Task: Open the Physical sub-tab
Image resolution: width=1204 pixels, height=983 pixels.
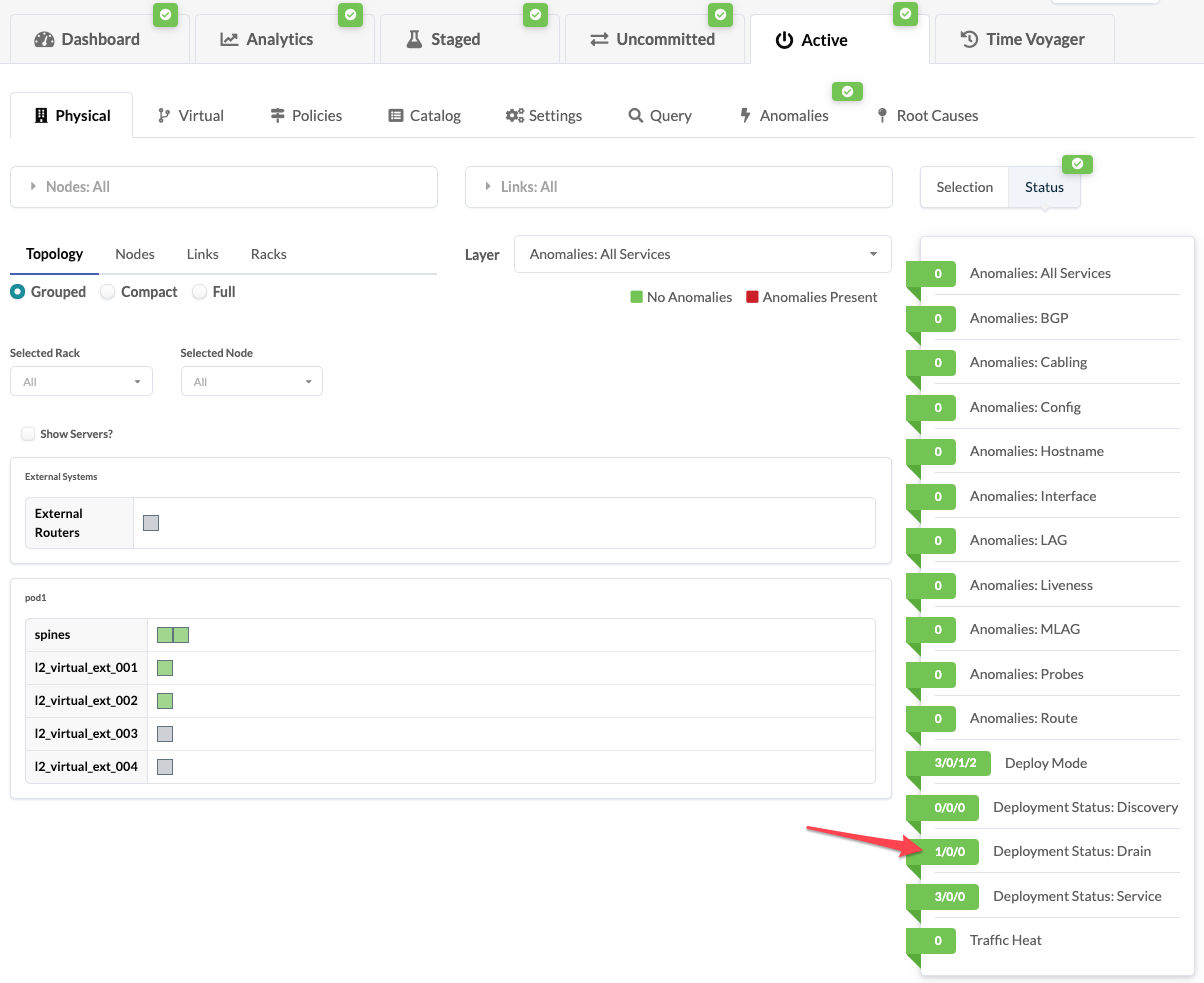Action: click(x=72, y=116)
